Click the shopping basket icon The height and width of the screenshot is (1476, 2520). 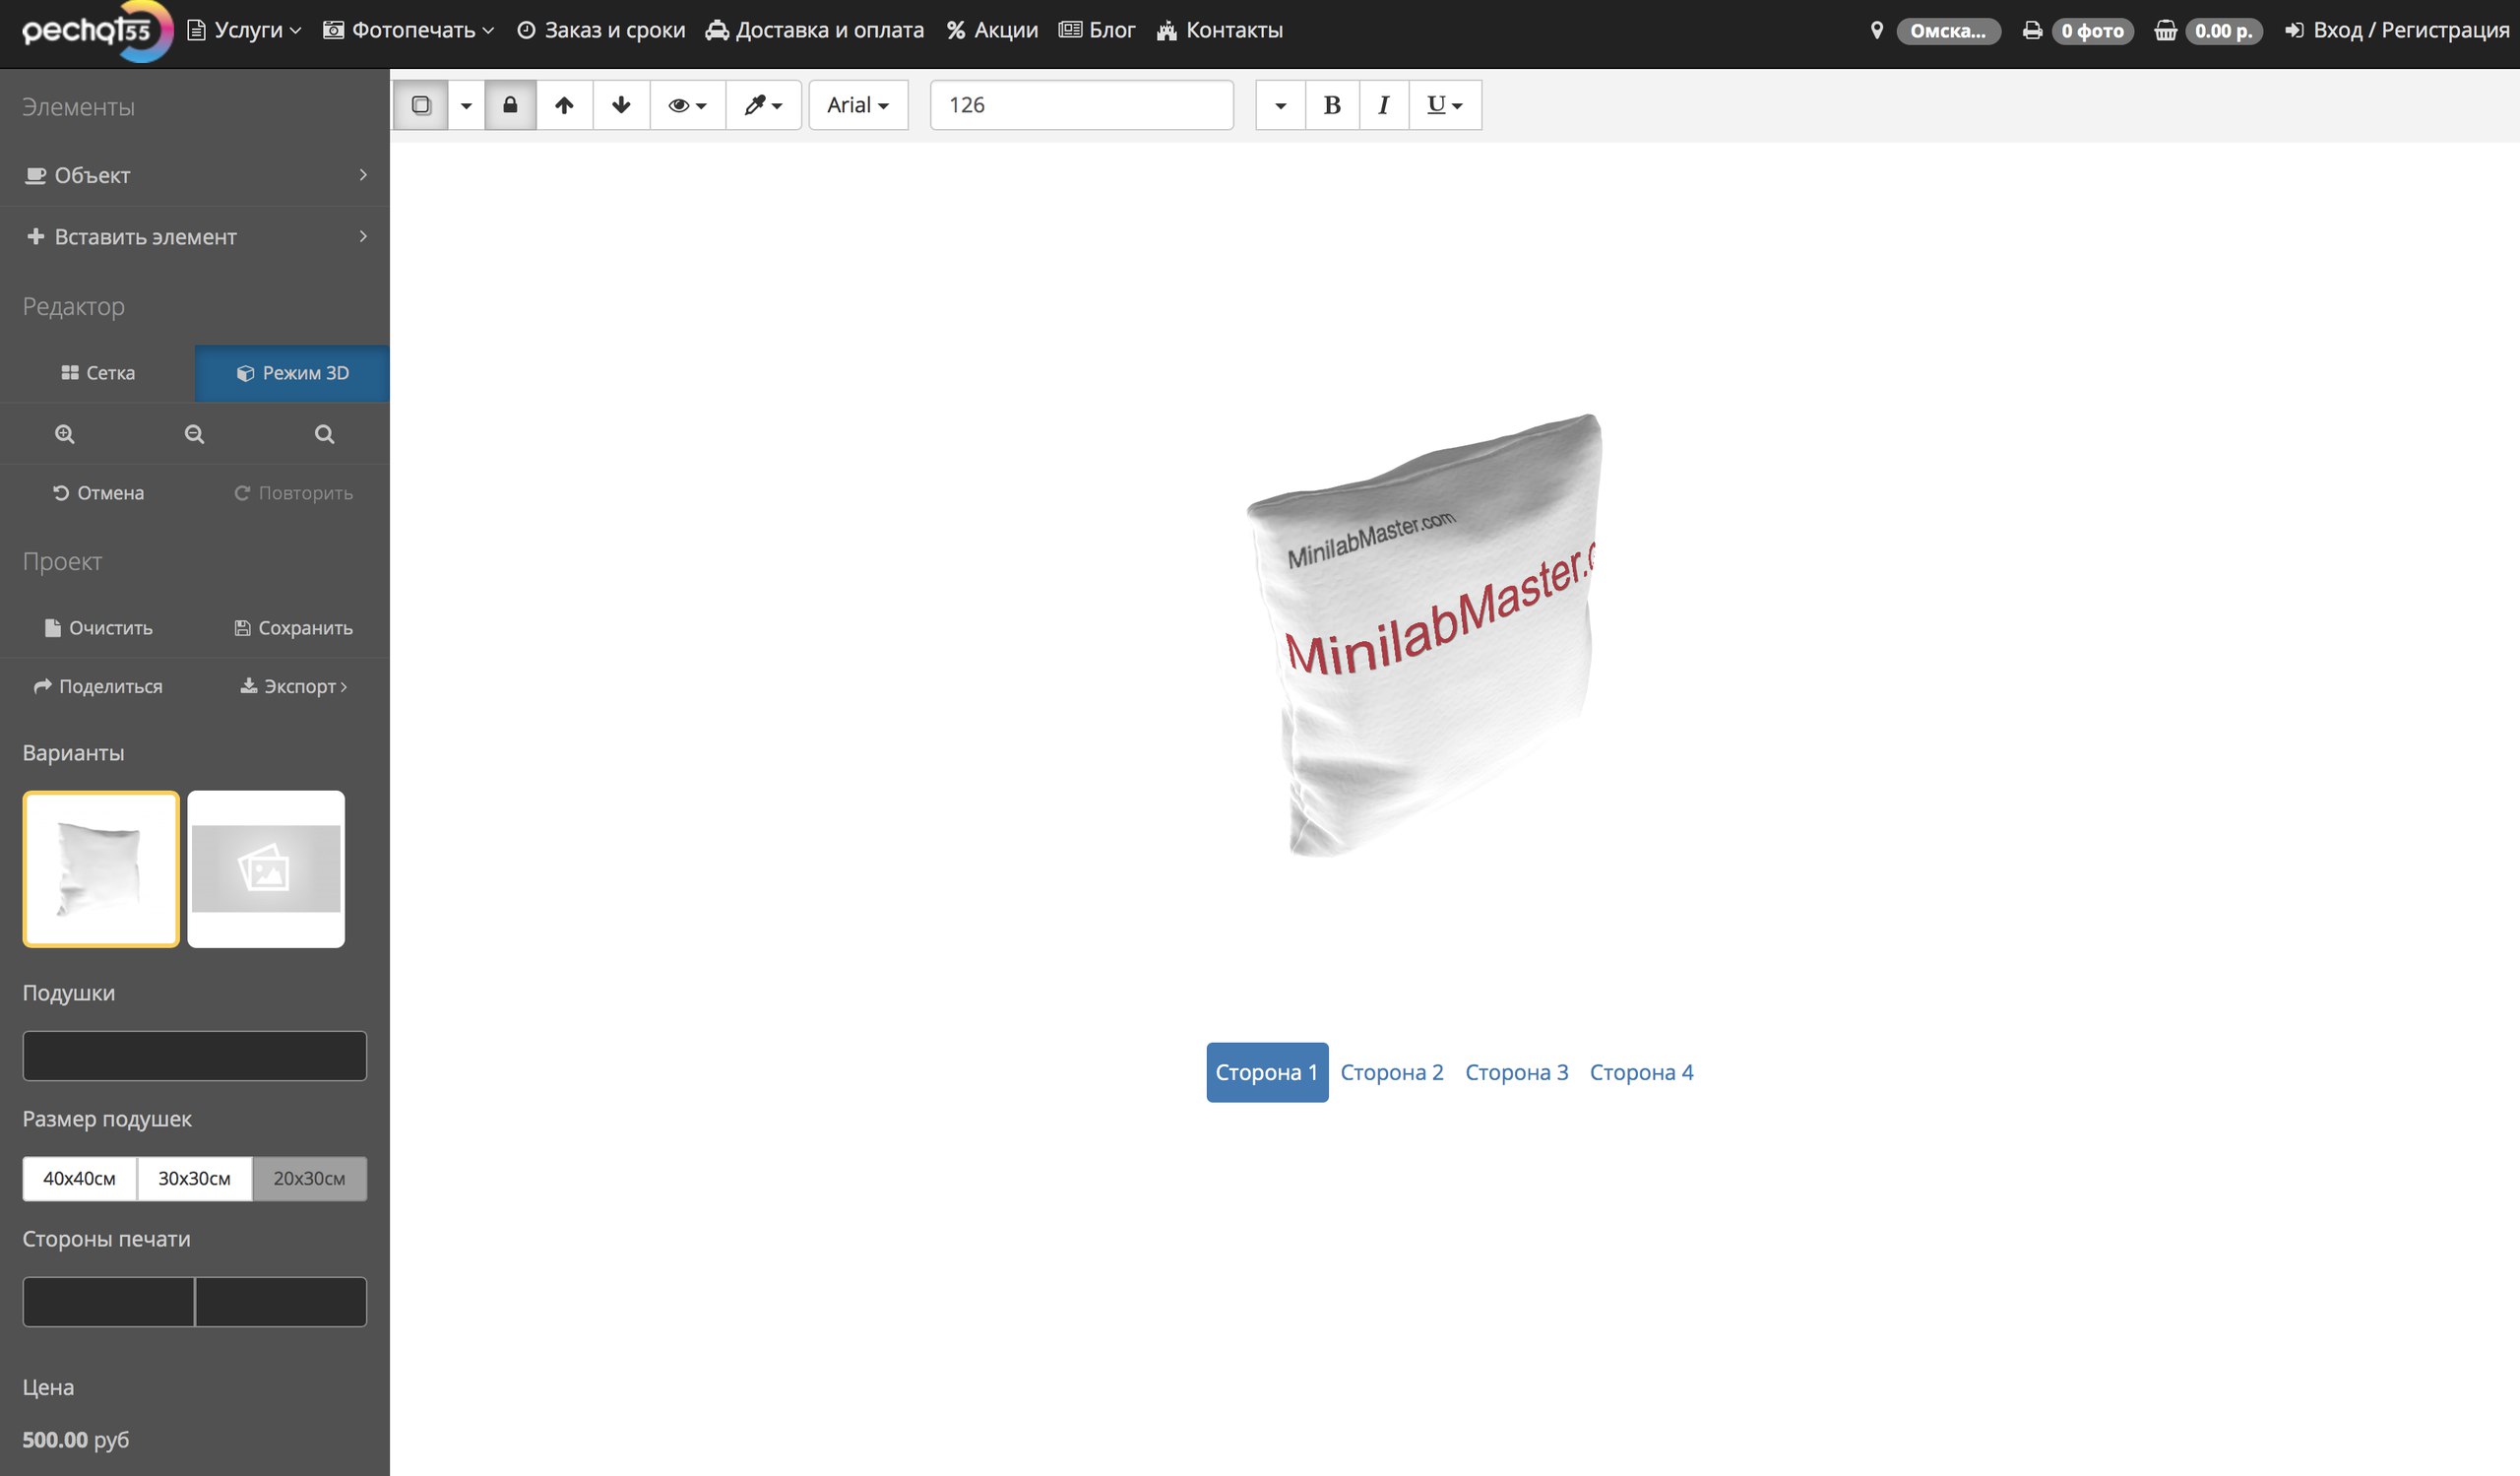point(2165,31)
